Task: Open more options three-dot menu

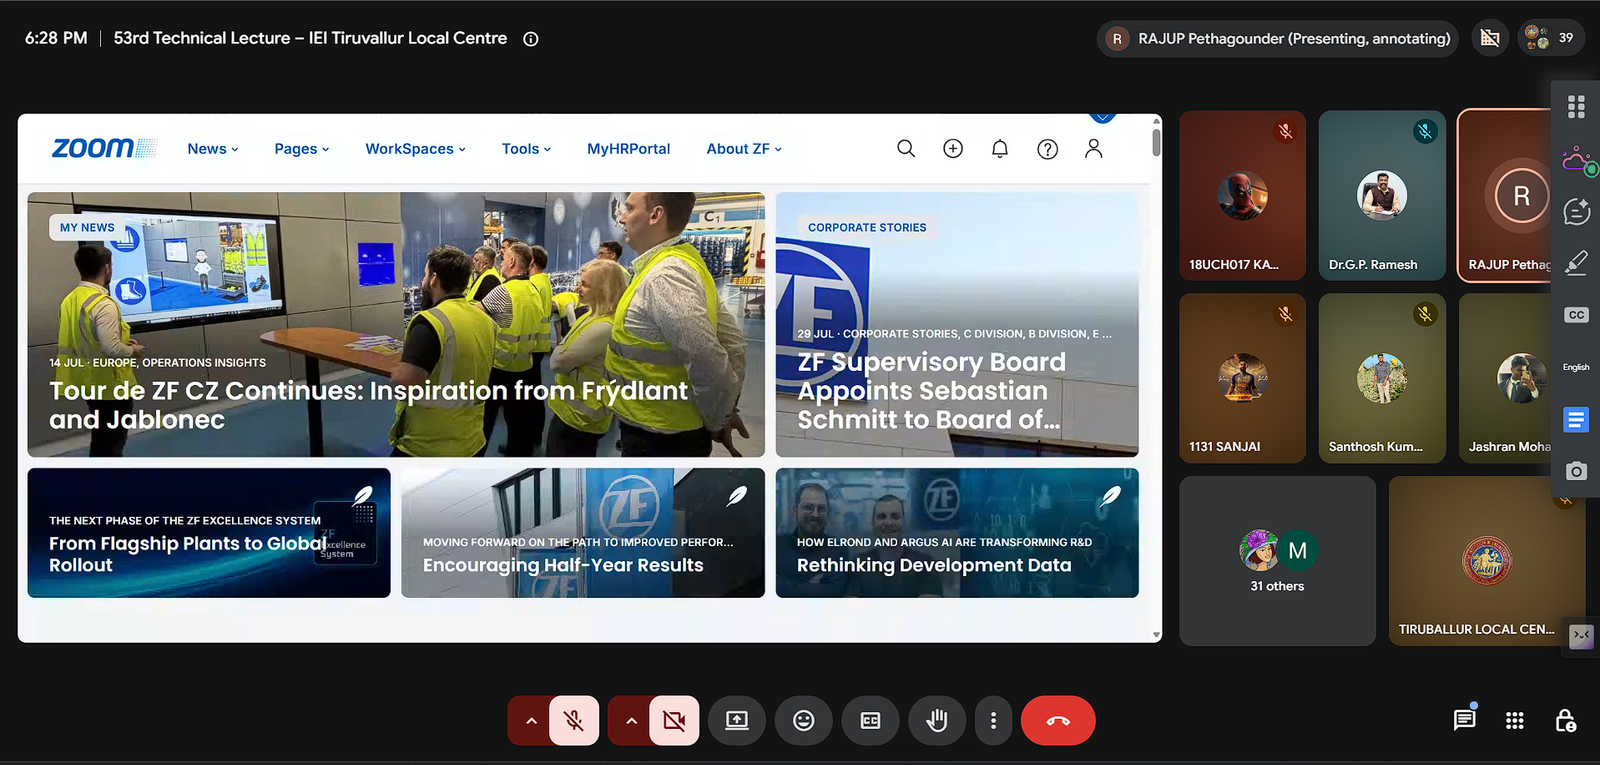Action: 993,721
